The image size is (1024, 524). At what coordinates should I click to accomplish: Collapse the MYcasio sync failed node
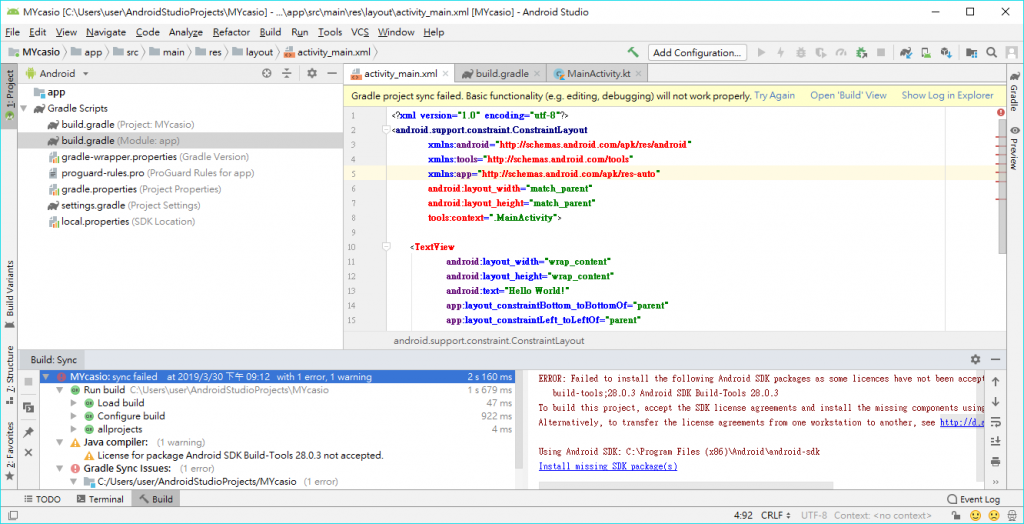(45, 377)
